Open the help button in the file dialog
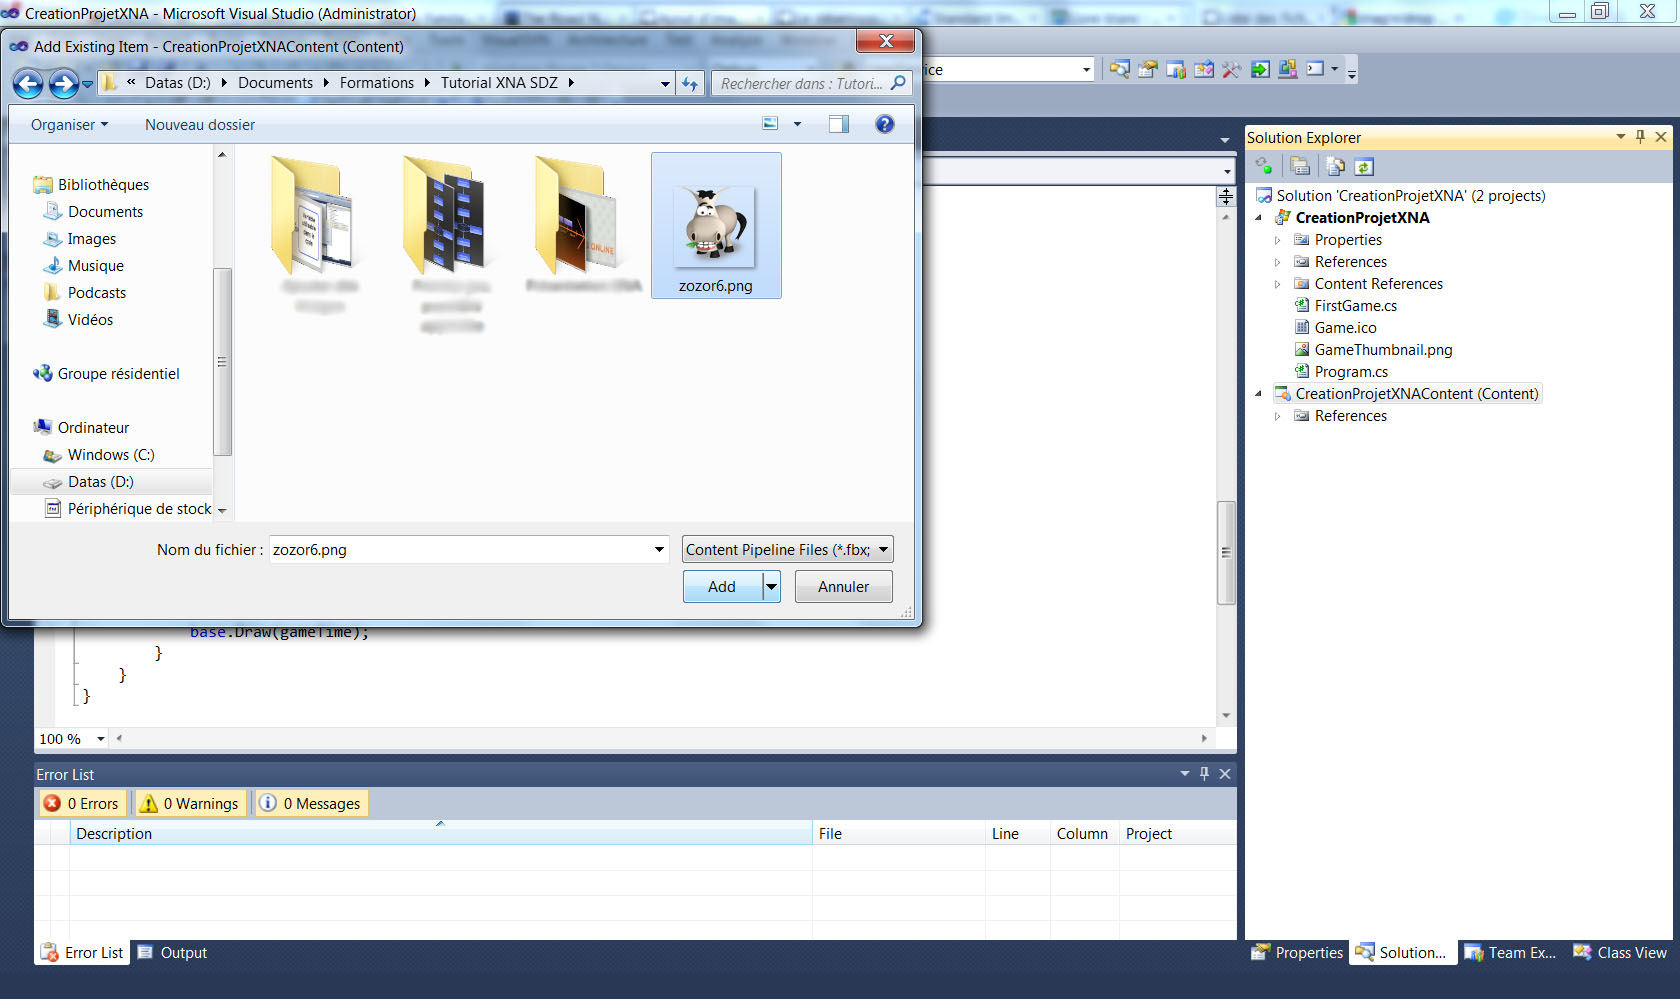1680x999 pixels. (x=885, y=124)
